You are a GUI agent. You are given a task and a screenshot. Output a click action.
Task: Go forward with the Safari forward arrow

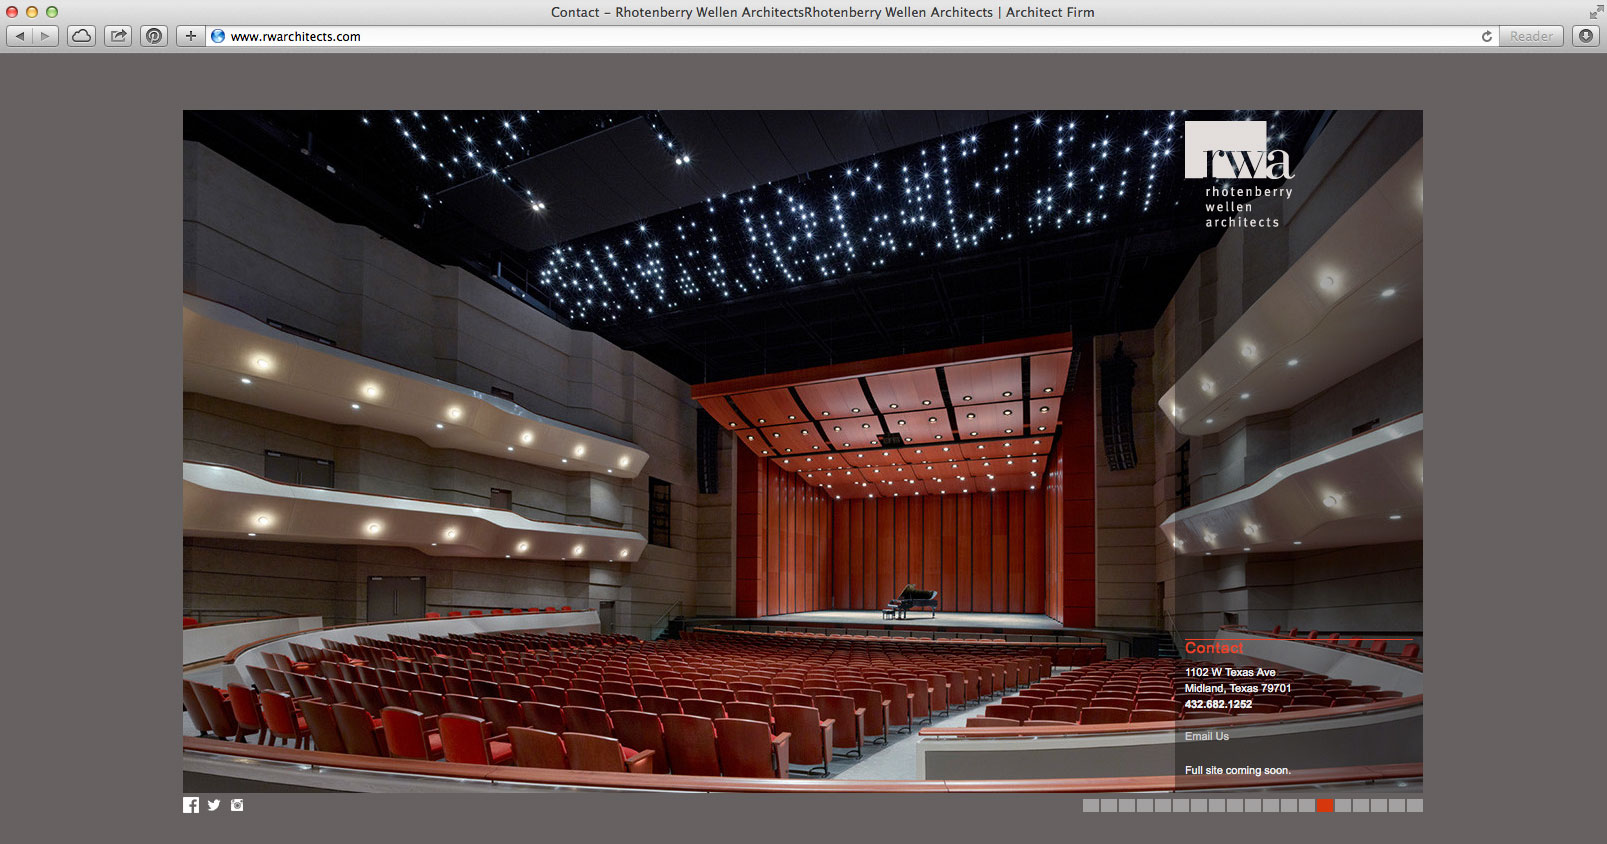(45, 36)
